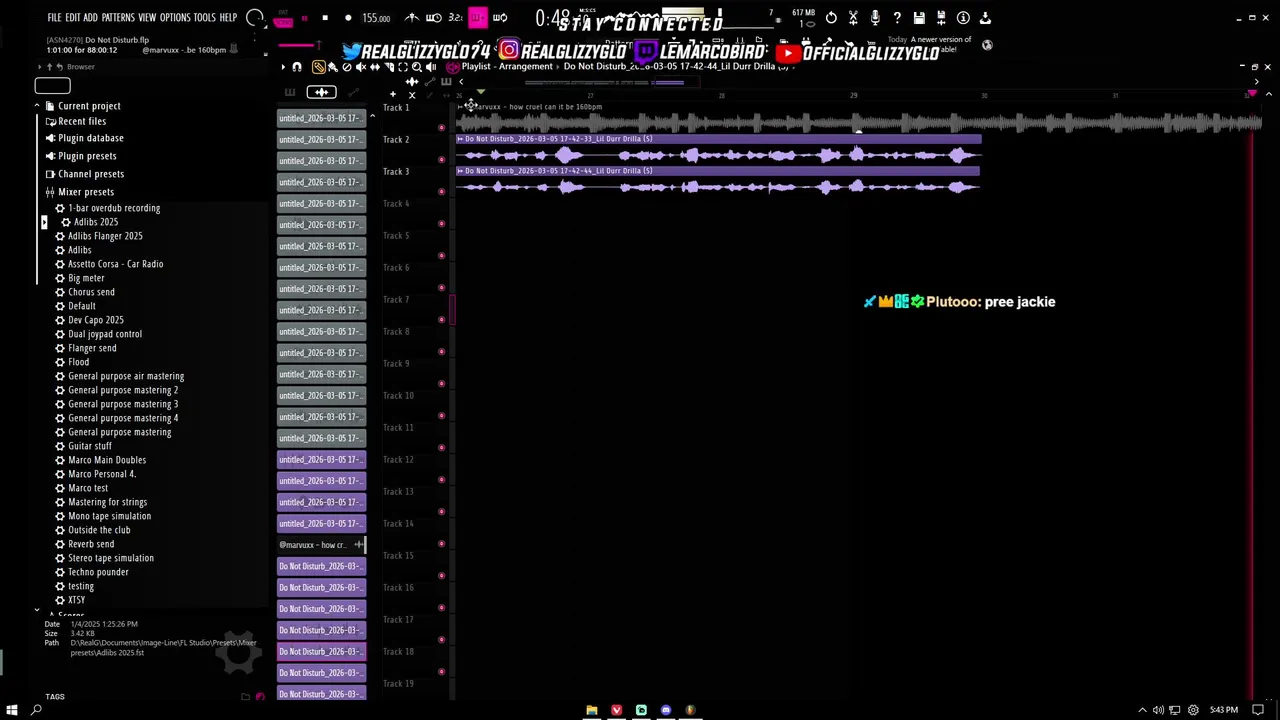Image resolution: width=1280 pixels, height=720 pixels.
Task: Select the Mute tool with speaker-x icon
Action: 361,67
